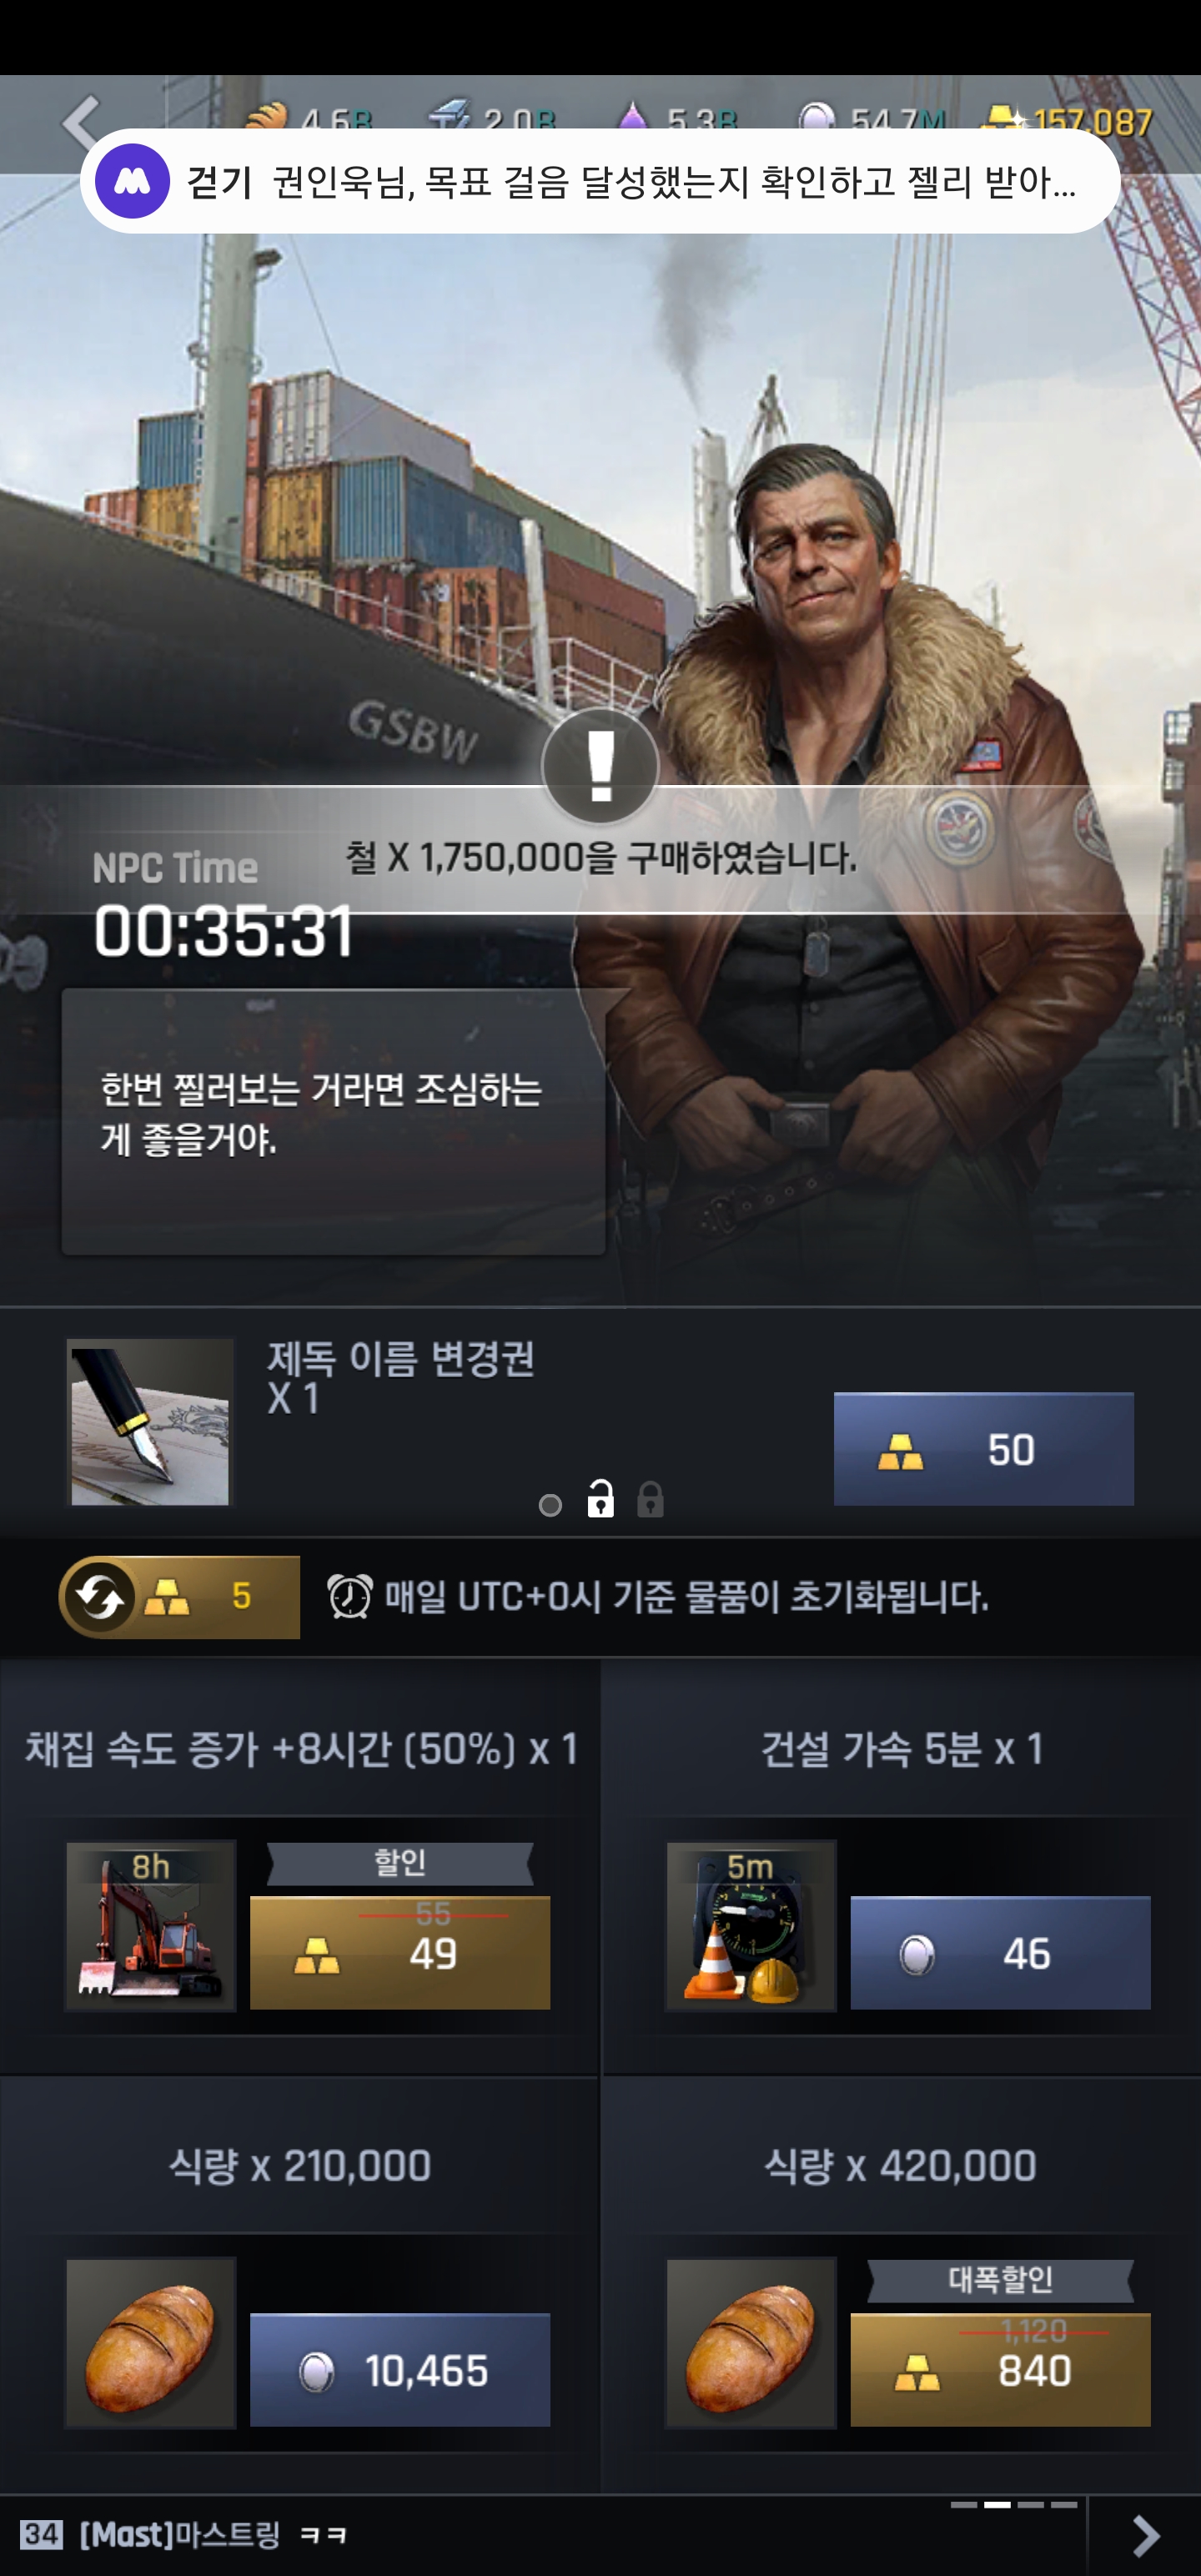
Task: Expand chat with the right chevron arrow
Action: [1145, 2535]
